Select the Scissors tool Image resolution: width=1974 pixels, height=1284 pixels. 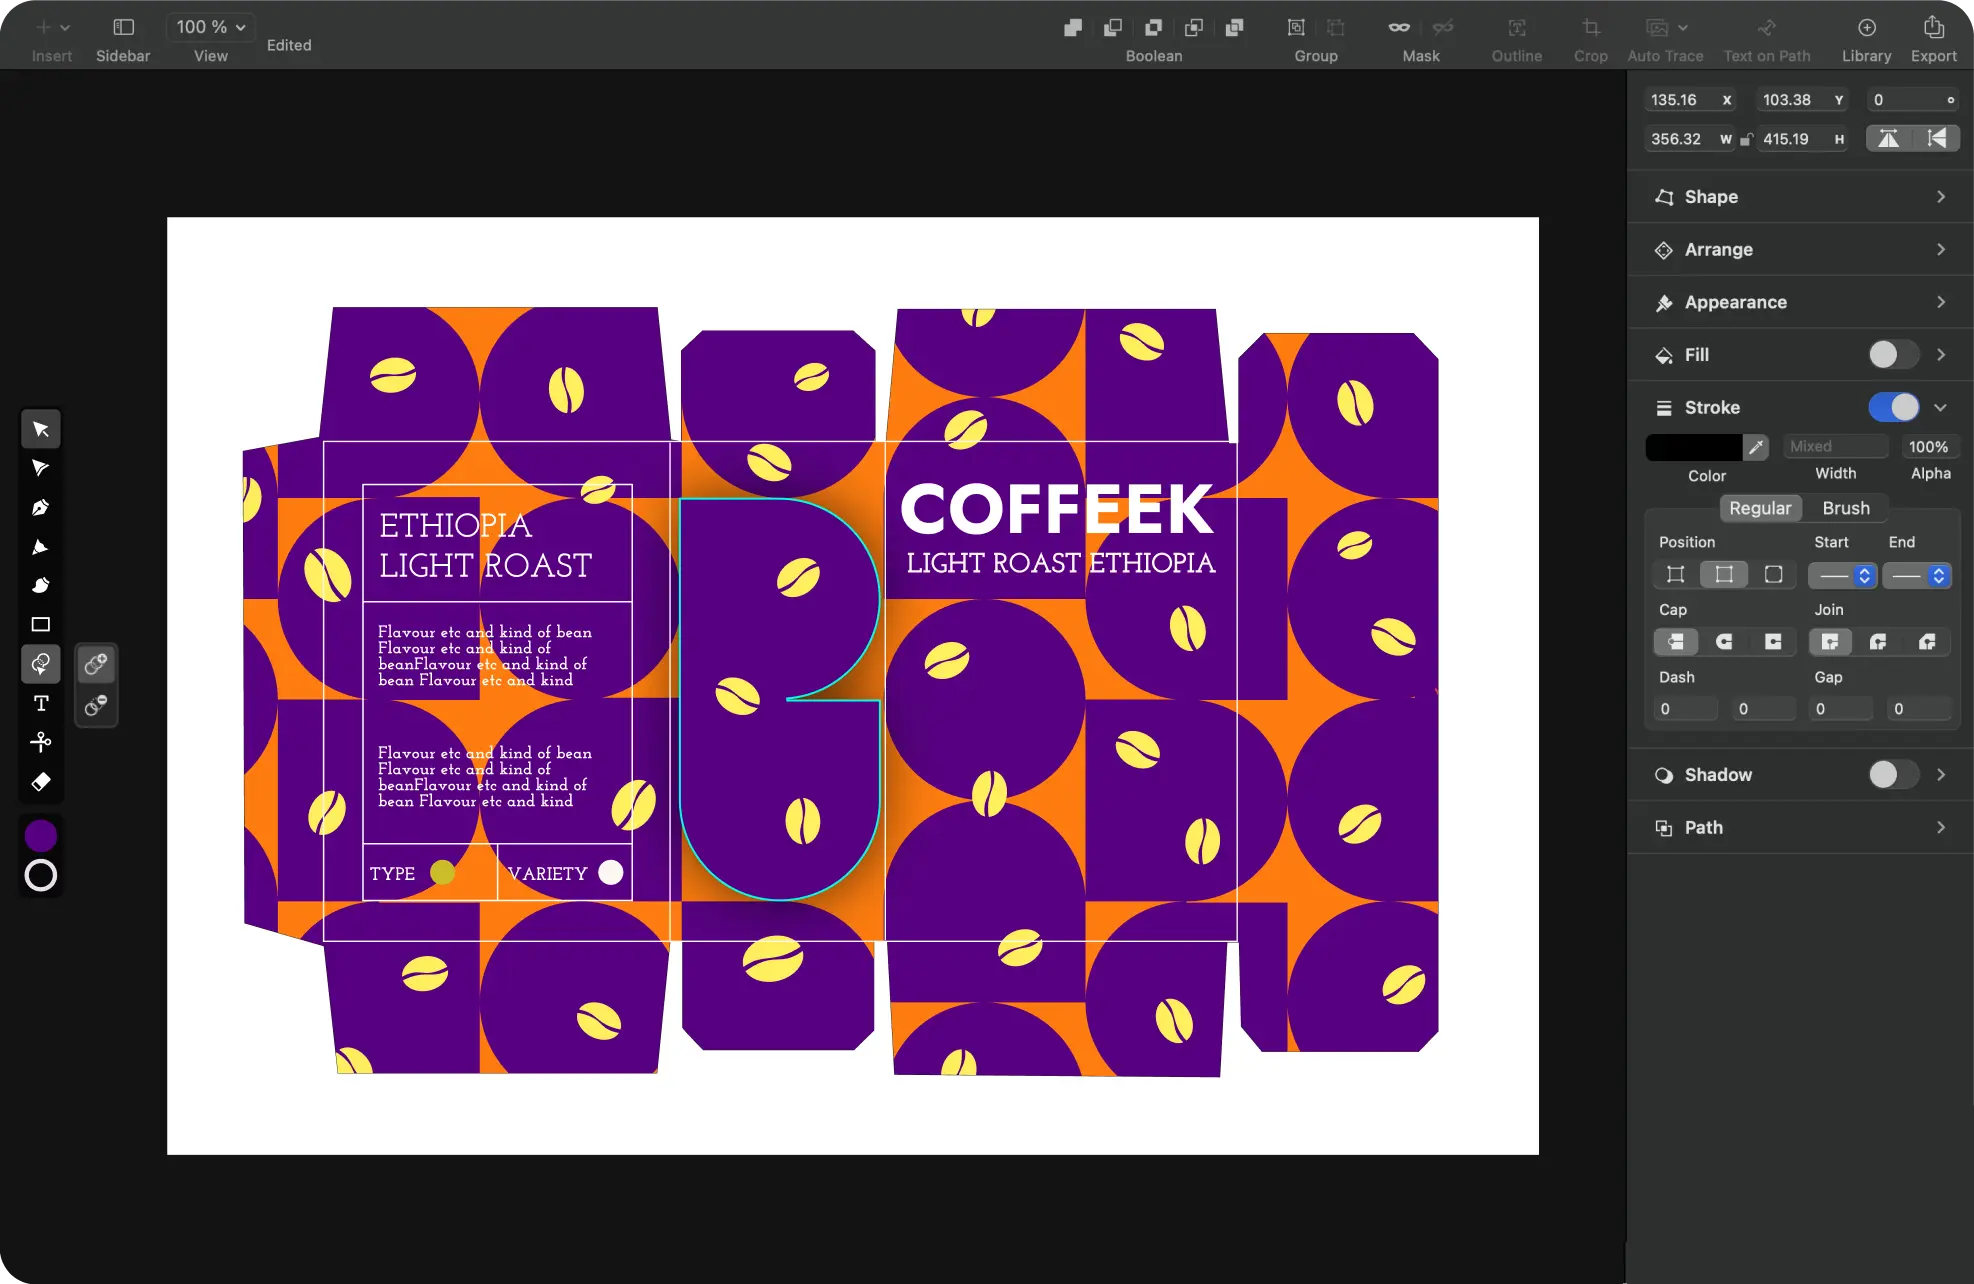pyautogui.click(x=40, y=741)
